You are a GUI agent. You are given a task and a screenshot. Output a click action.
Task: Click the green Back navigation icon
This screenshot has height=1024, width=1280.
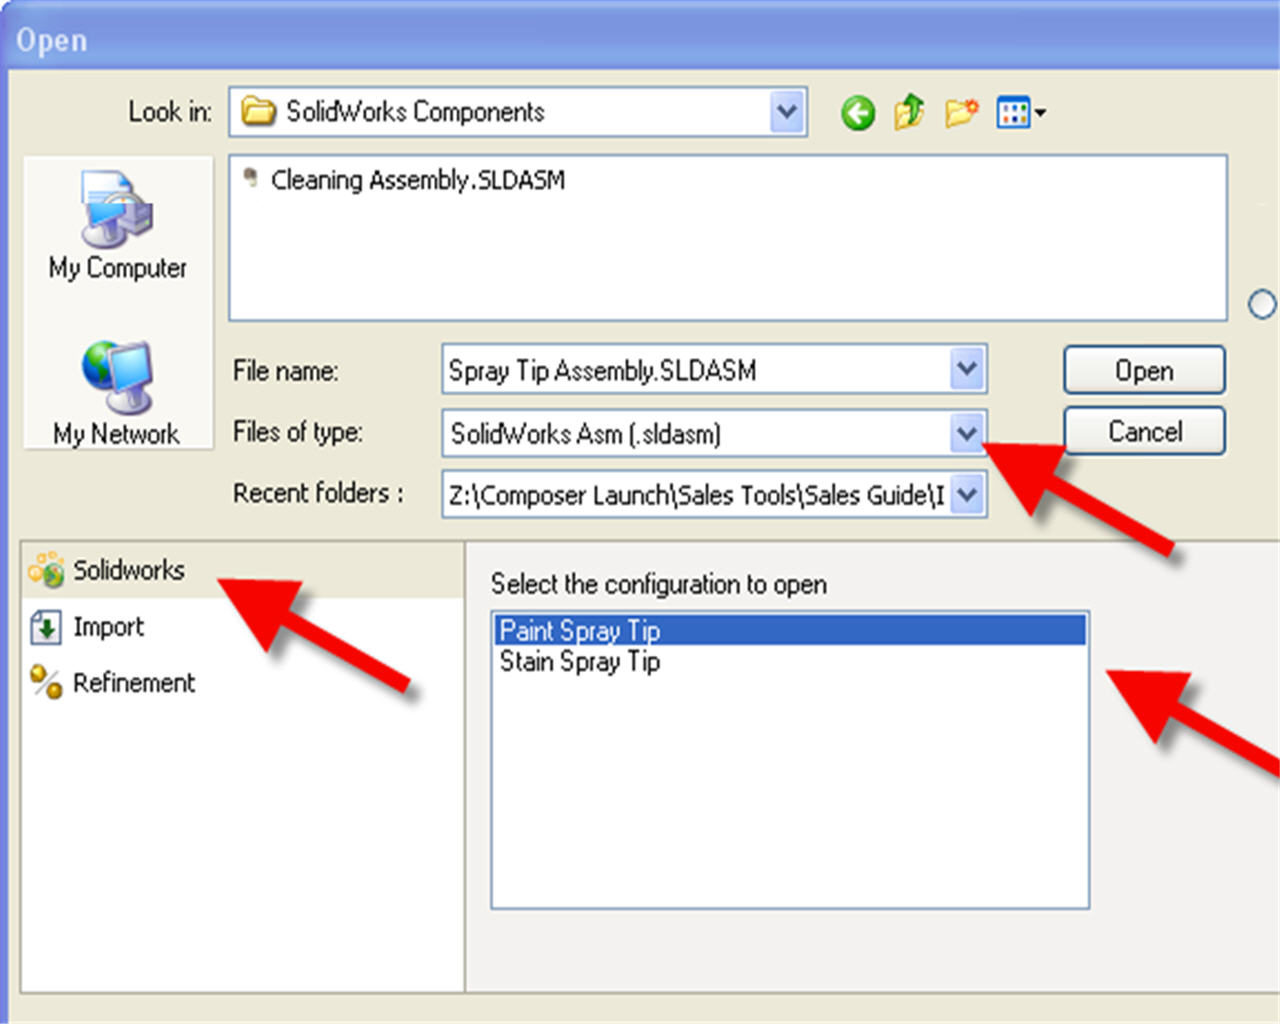[857, 113]
